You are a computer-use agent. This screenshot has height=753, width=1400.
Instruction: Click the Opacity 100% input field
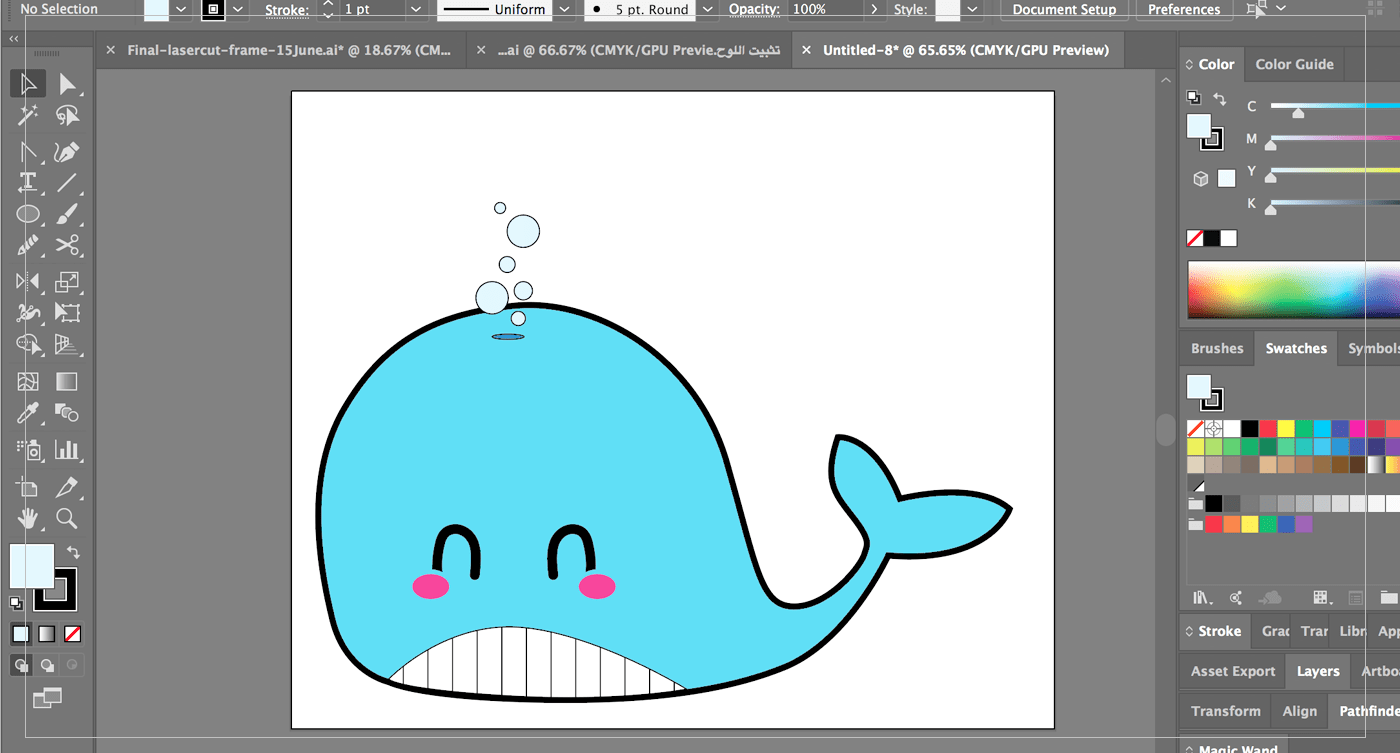pos(825,9)
